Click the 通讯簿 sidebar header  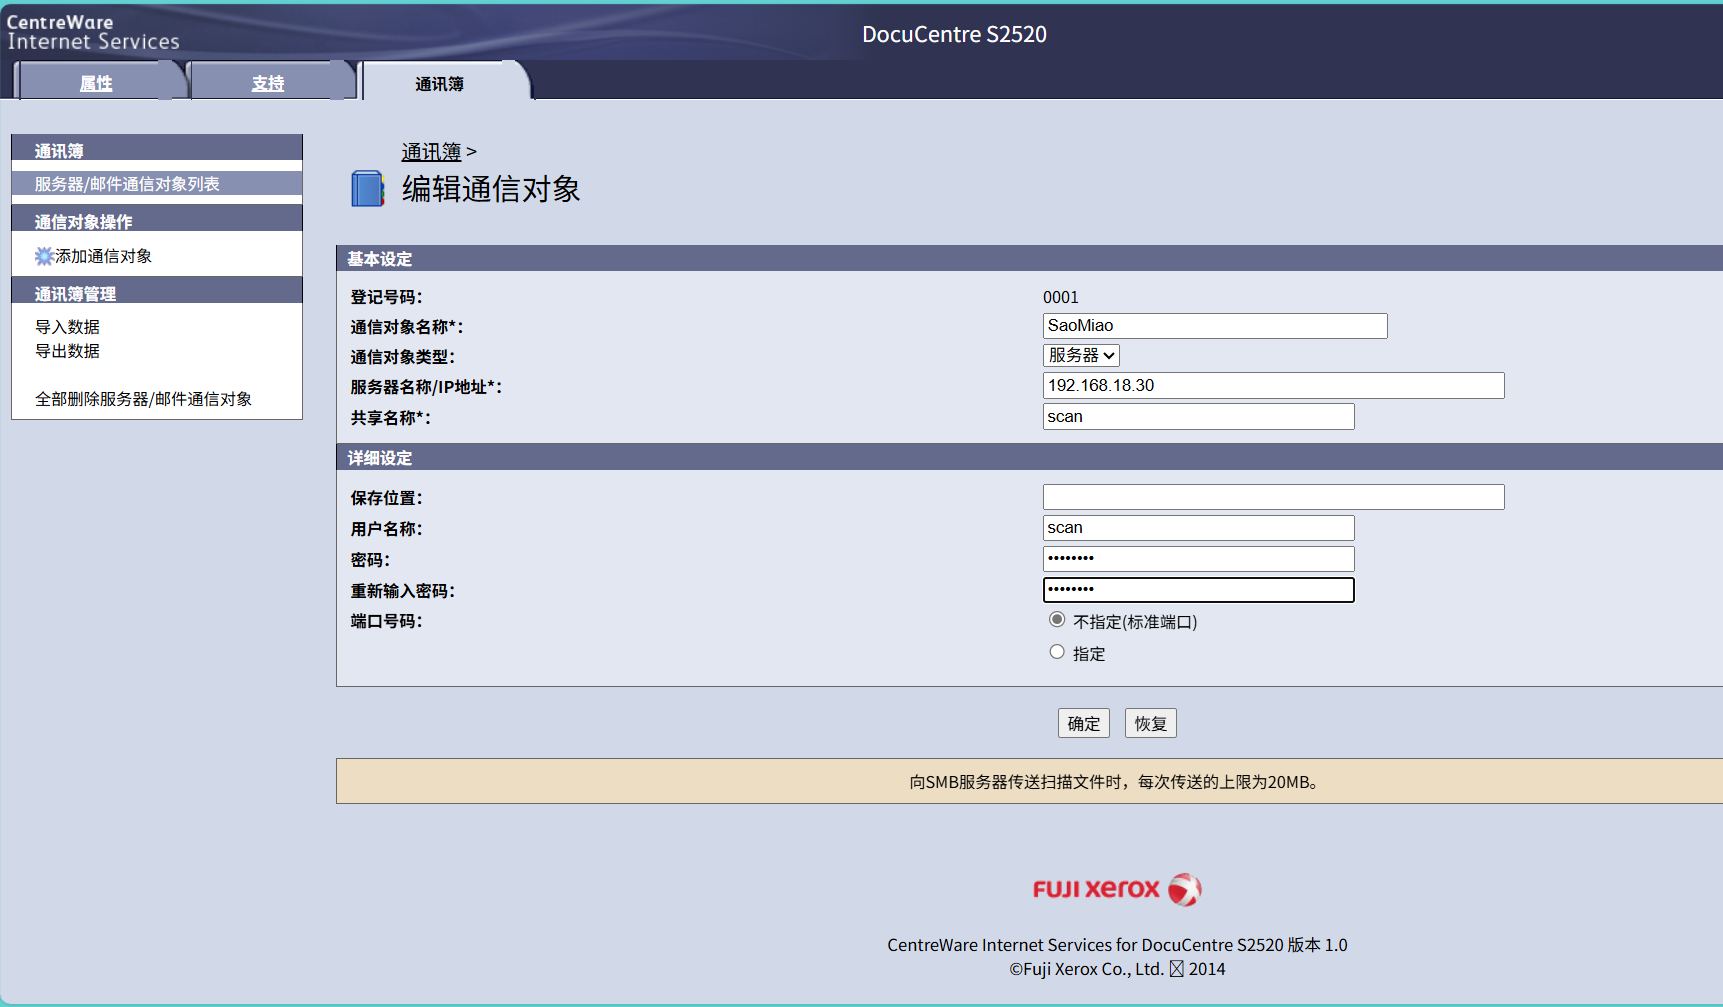coord(157,148)
